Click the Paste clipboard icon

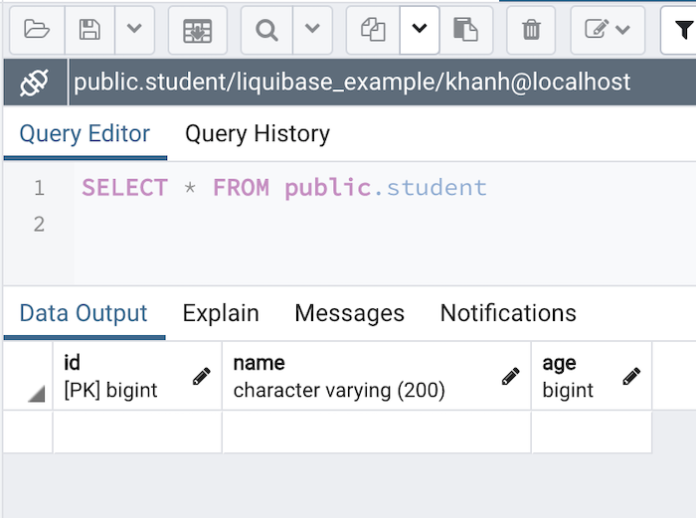(x=465, y=30)
